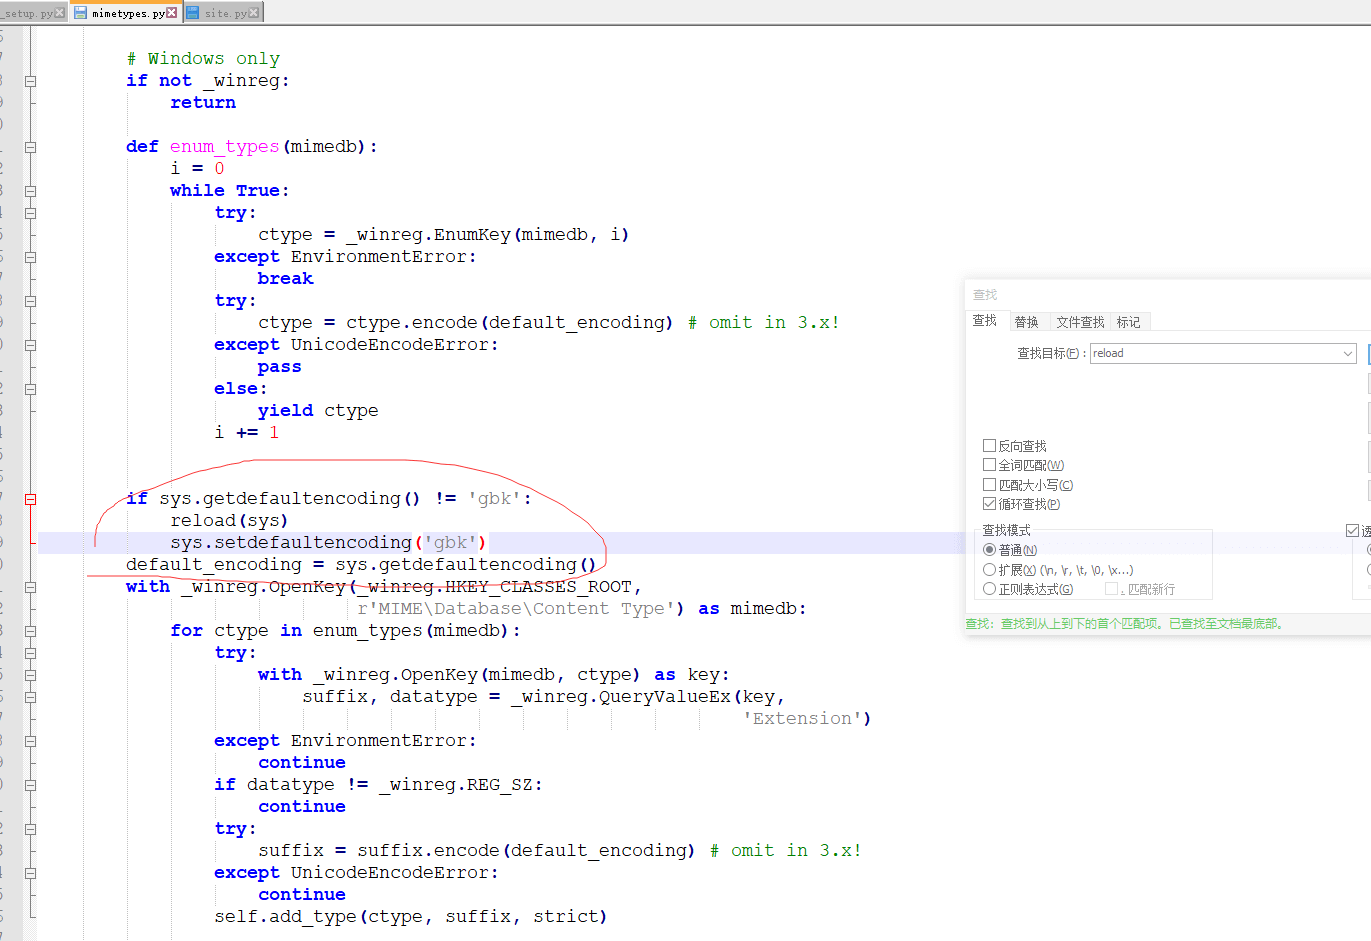Collapse the fold marker at 'def enum_types'
The height and width of the screenshot is (941, 1371).
pos(30,147)
